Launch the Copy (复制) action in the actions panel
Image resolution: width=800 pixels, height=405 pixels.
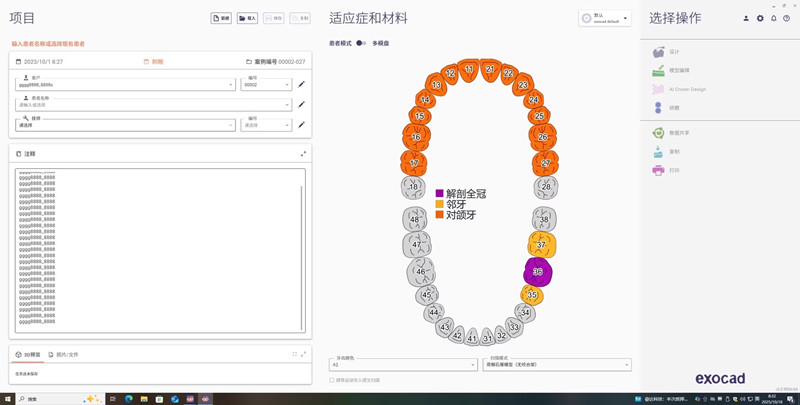[x=666, y=151]
